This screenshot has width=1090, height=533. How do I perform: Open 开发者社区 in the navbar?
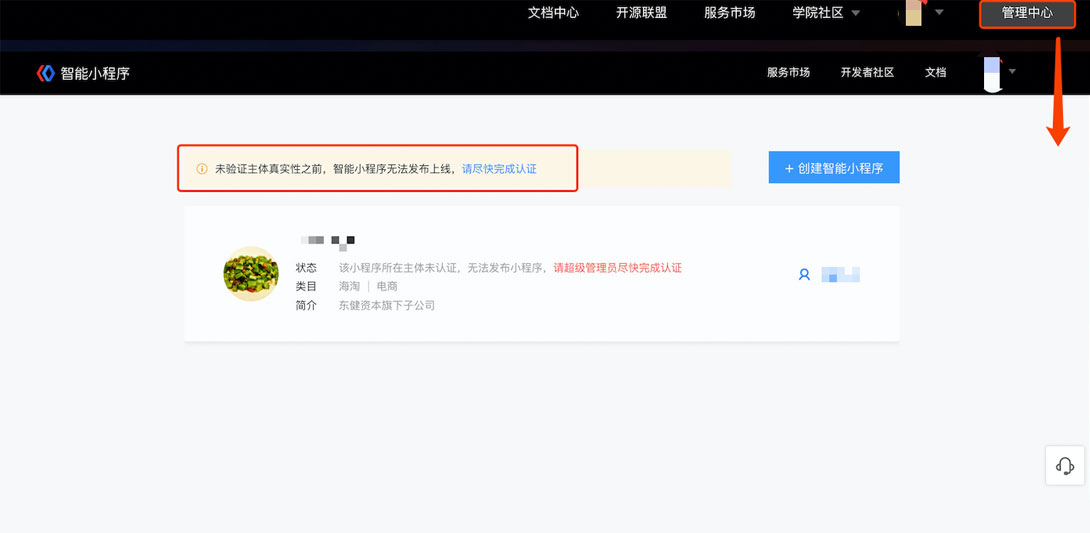pyautogui.click(x=867, y=72)
